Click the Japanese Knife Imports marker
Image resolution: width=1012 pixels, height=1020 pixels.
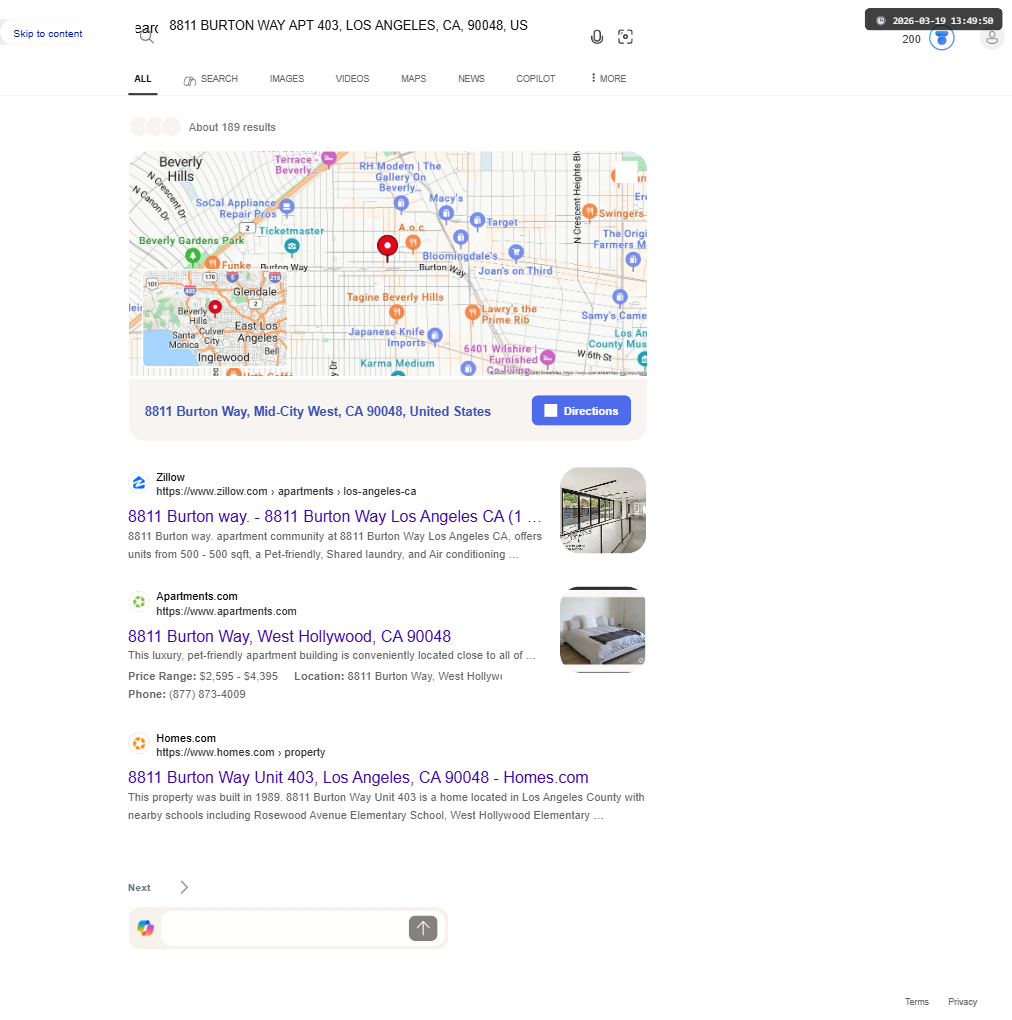tap(435, 336)
